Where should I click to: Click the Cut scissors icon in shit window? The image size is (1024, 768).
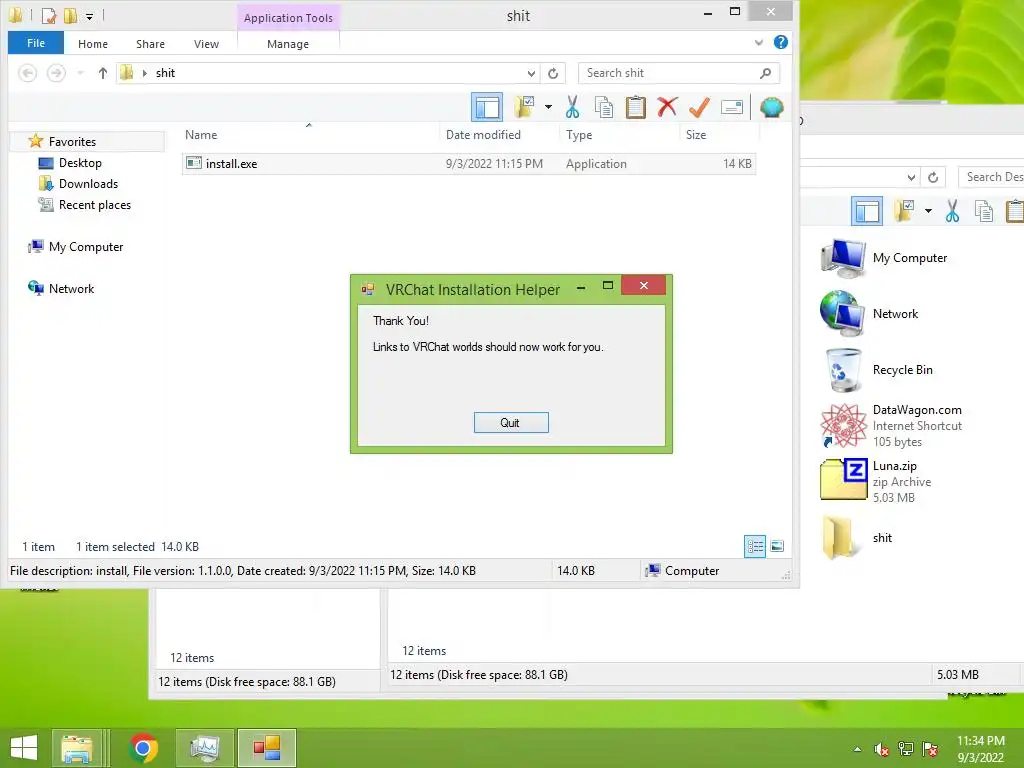[x=573, y=107]
